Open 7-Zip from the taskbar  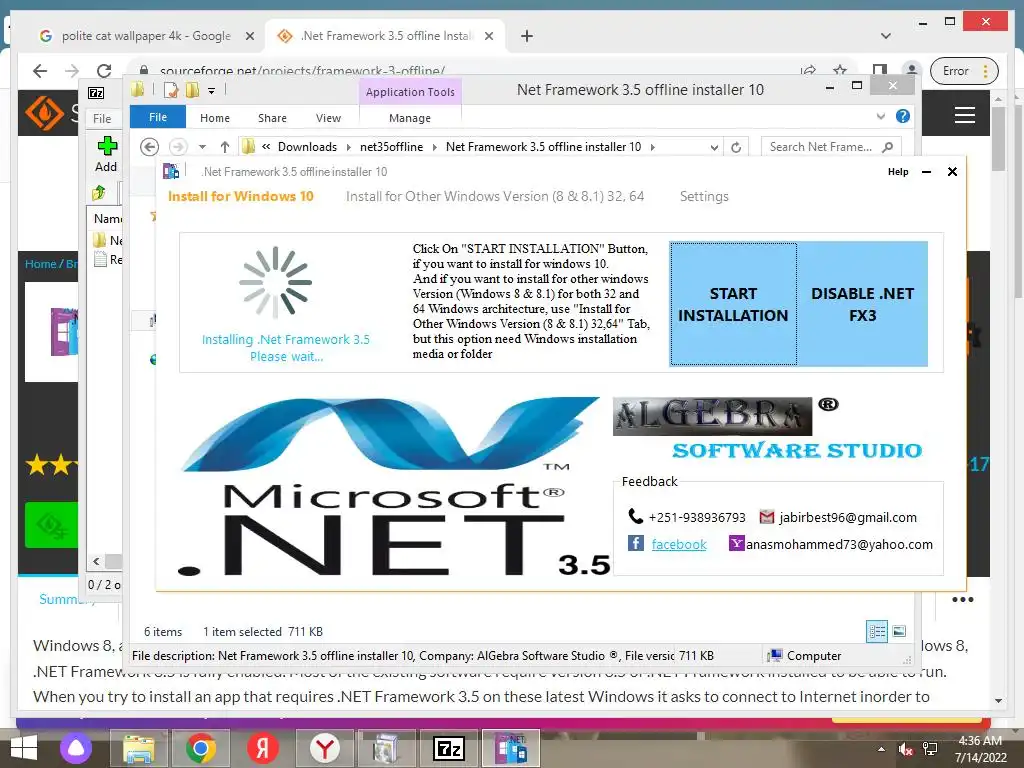click(448, 748)
